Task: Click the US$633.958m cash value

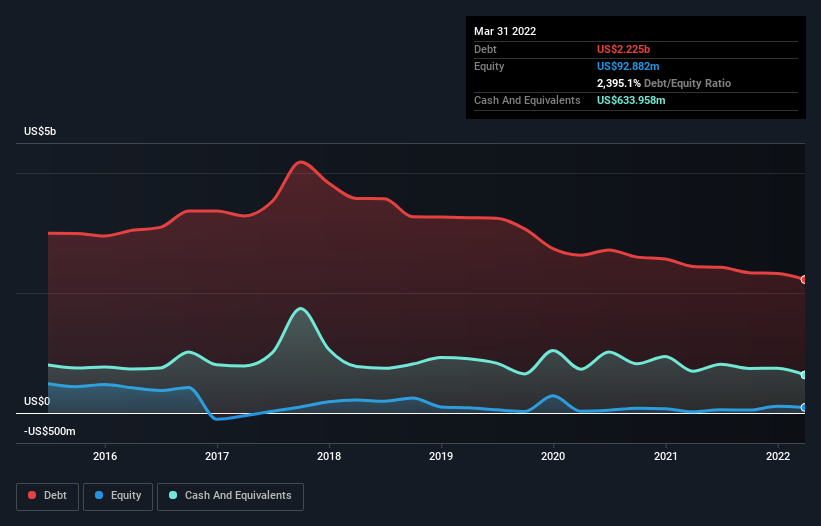Action: point(631,100)
